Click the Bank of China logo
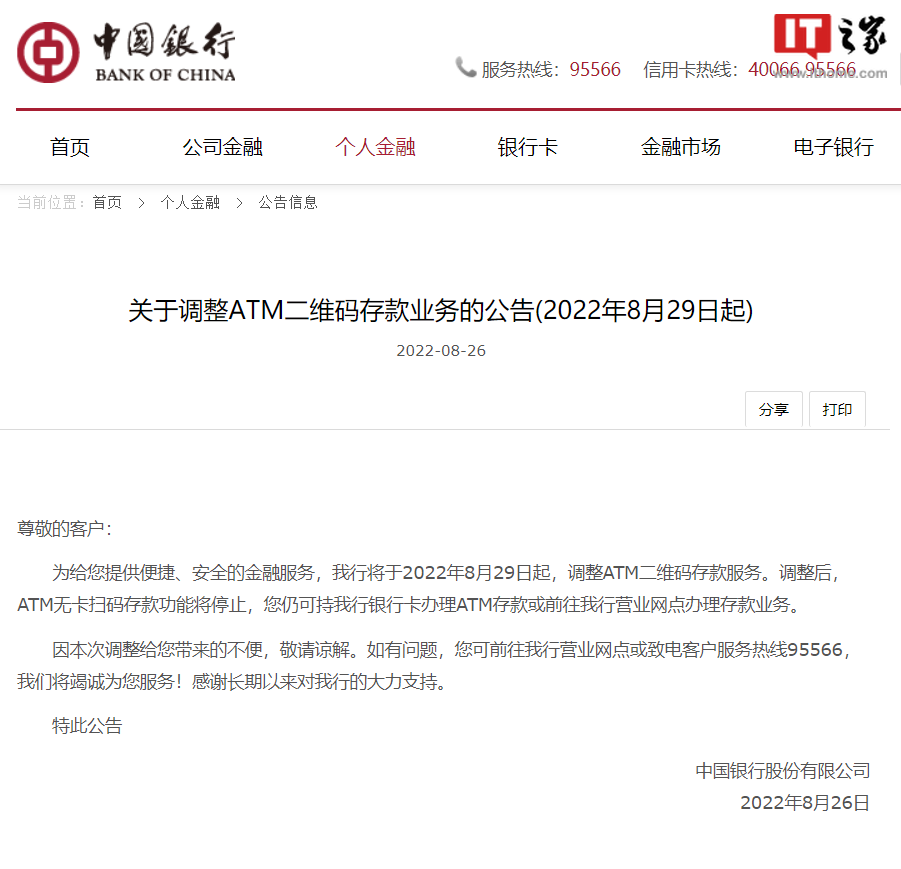 tap(126, 52)
